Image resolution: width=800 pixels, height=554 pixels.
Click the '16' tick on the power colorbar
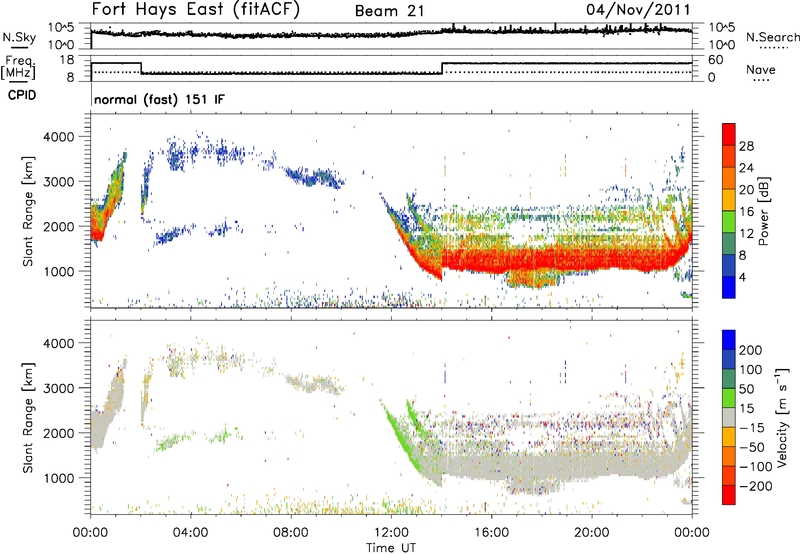point(746,212)
